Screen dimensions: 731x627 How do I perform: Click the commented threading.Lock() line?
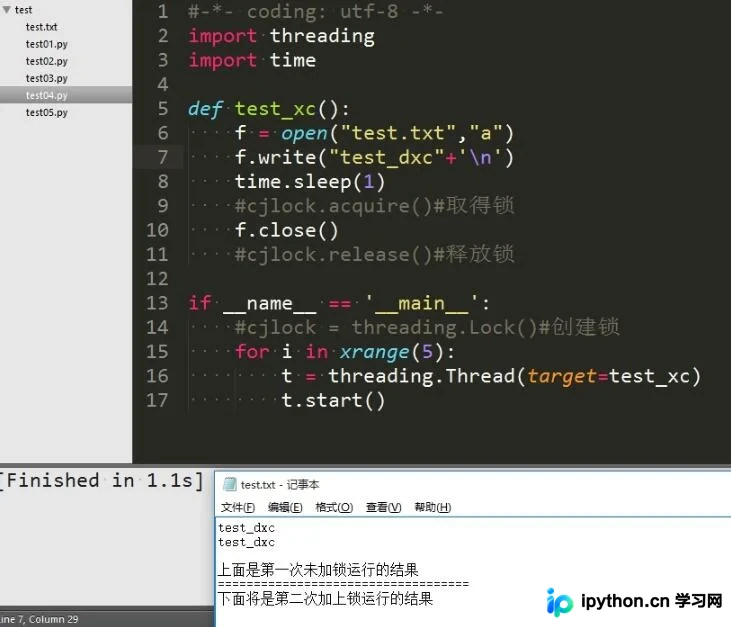click(x=427, y=327)
